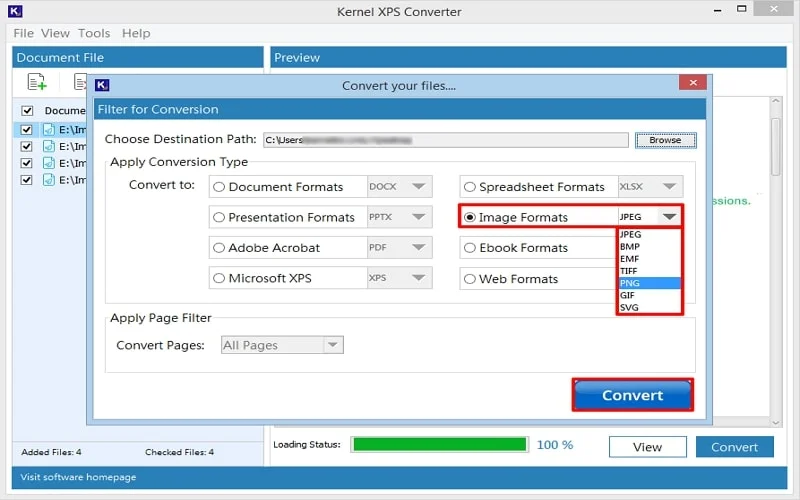This screenshot has width=800, height=500.
Task: Click the Checked Files: 4 status text
Action: pyautogui.click(x=180, y=452)
